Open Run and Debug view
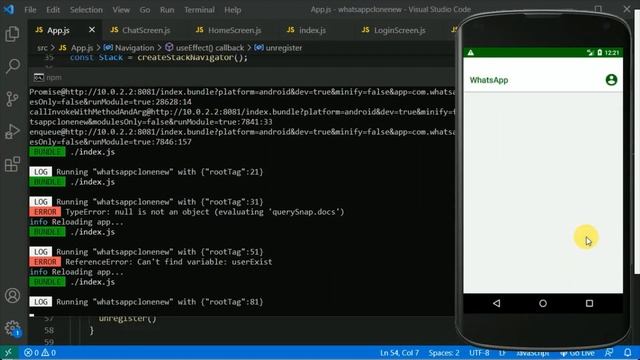 pos(12,131)
